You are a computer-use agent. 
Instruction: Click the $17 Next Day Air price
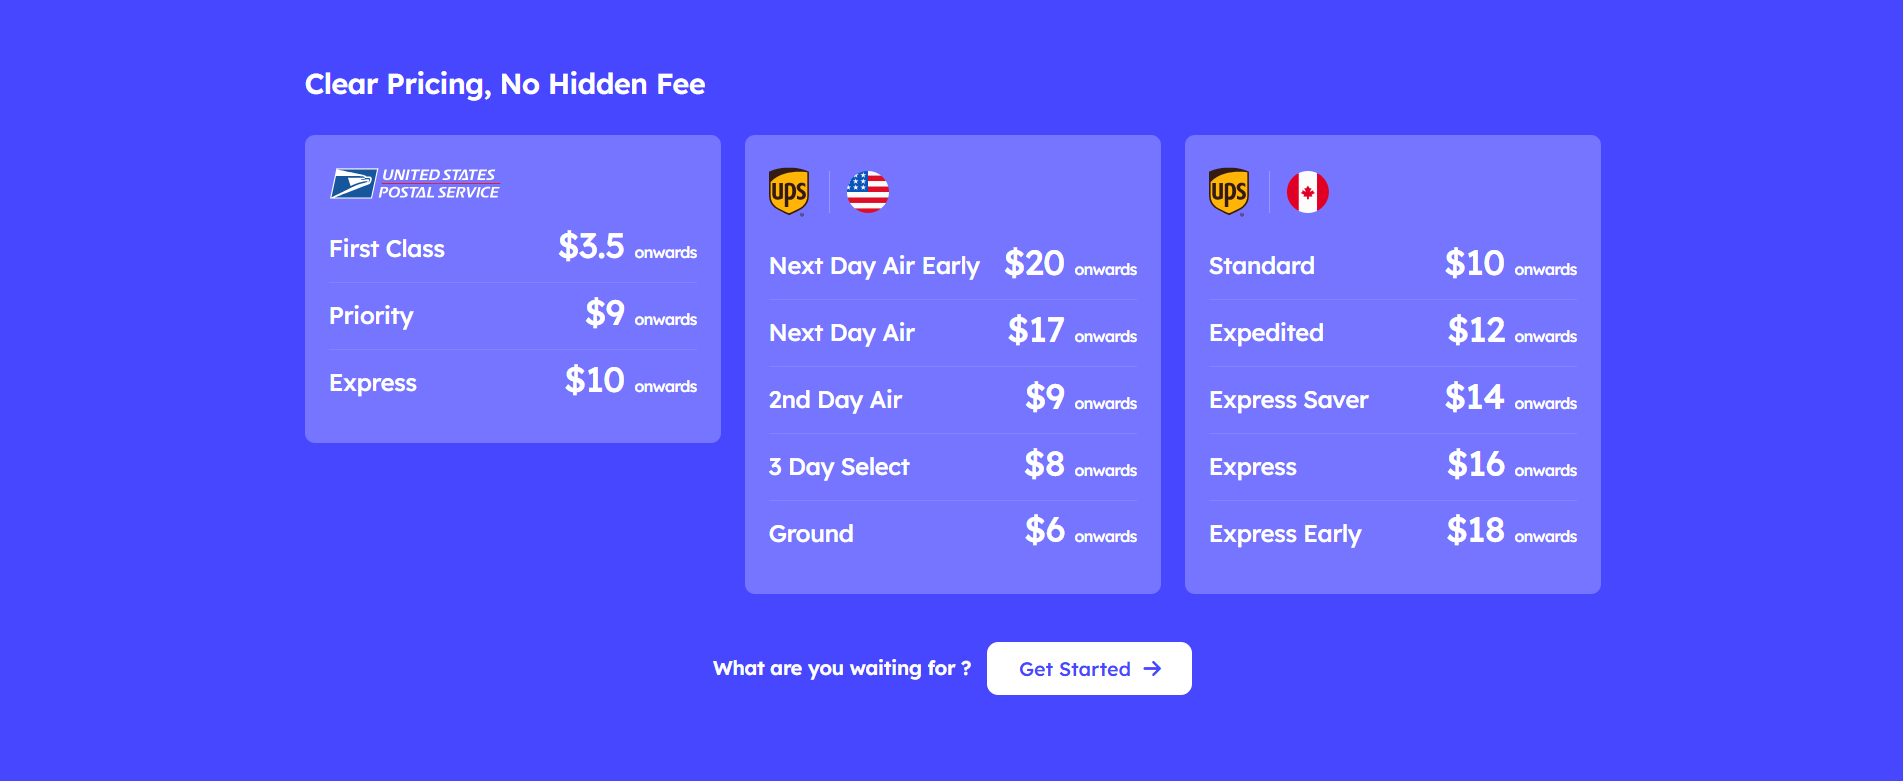(1036, 330)
